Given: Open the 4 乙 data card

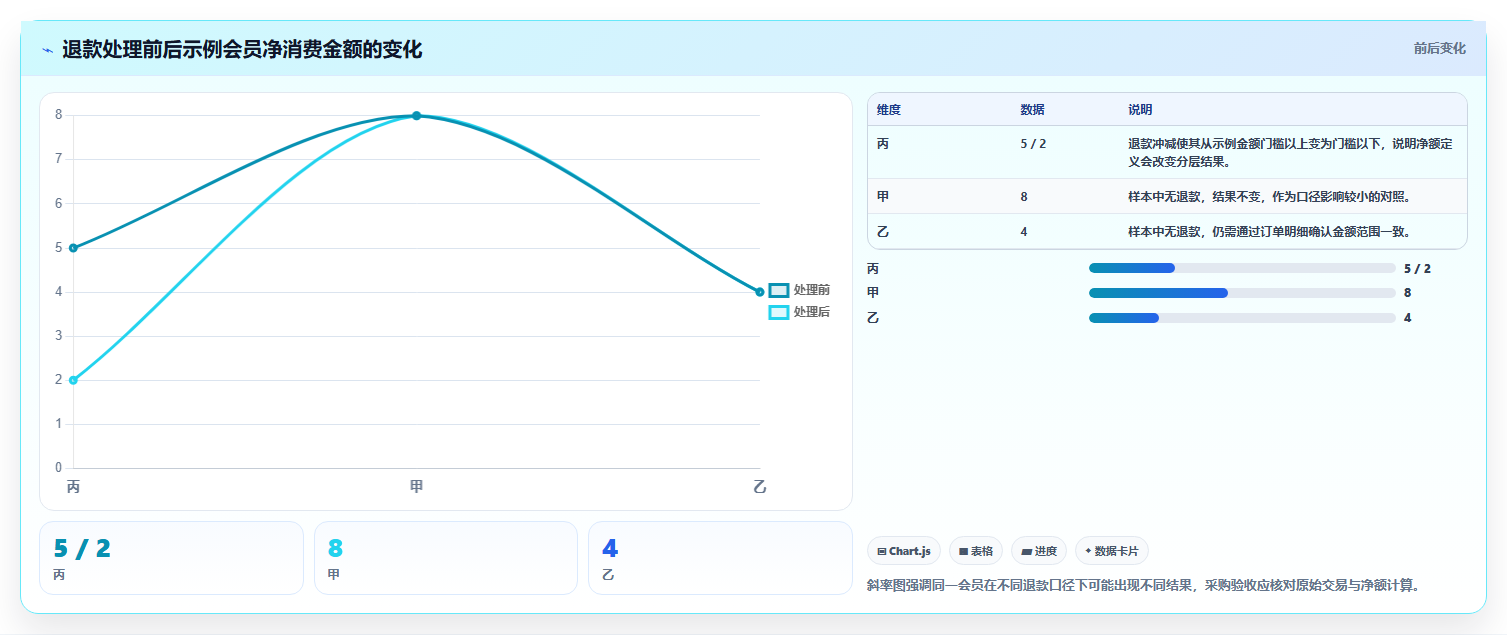Looking at the screenshot, I should click(720, 558).
